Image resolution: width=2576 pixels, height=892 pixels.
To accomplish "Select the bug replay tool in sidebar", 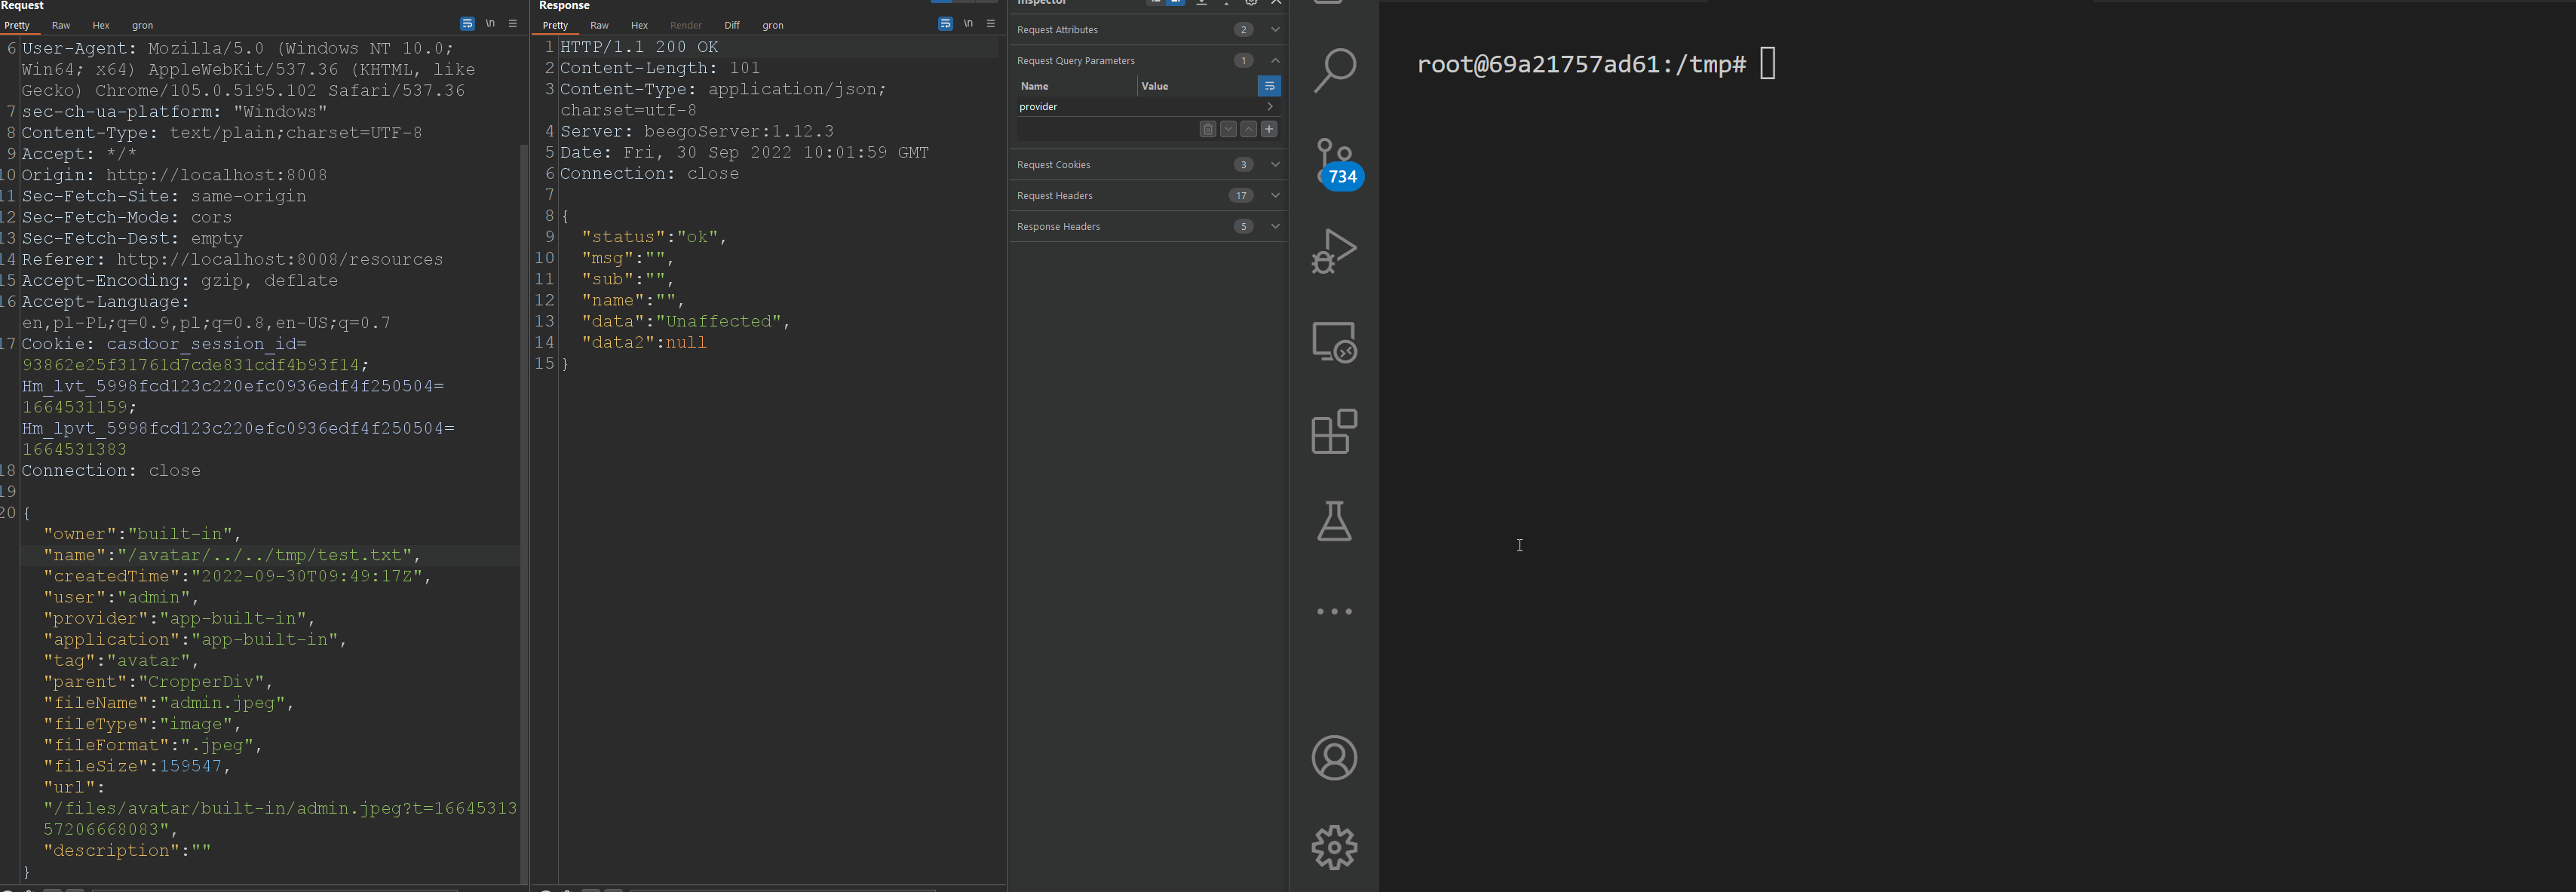I will pos(1334,250).
